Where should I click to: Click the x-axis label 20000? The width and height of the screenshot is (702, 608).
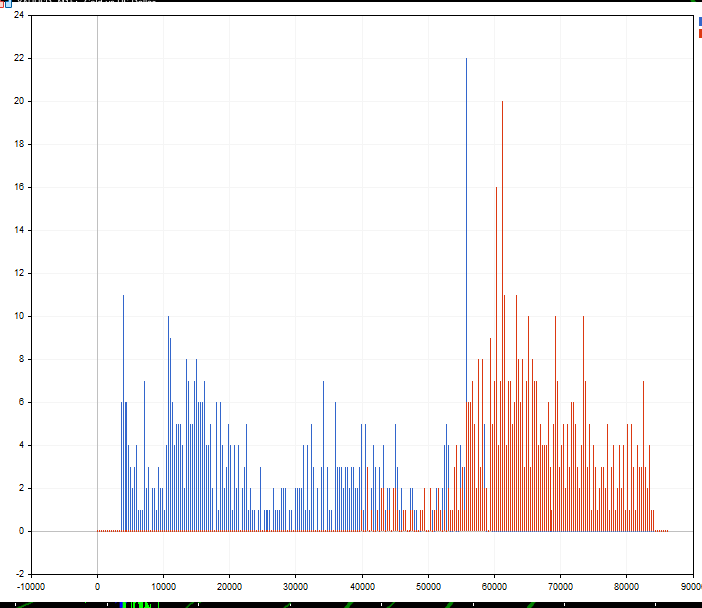(x=229, y=587)
